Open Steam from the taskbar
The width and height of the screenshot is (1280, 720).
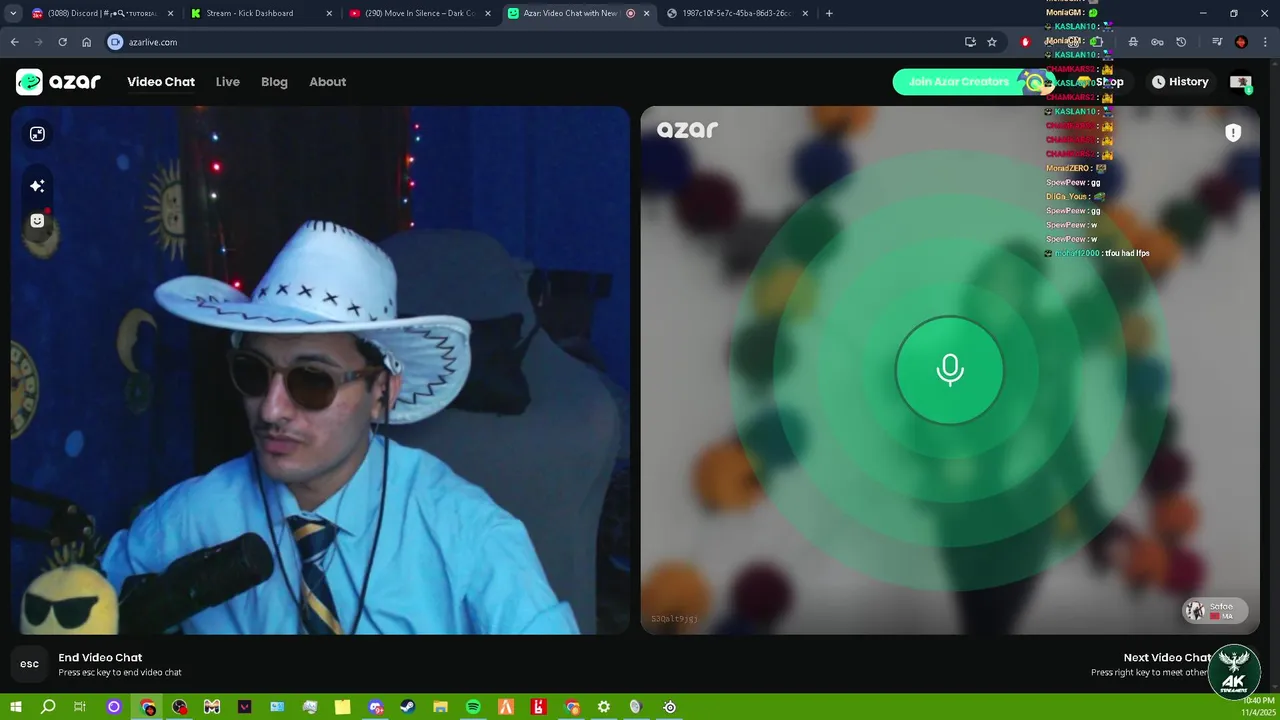(x=408, y=707)
